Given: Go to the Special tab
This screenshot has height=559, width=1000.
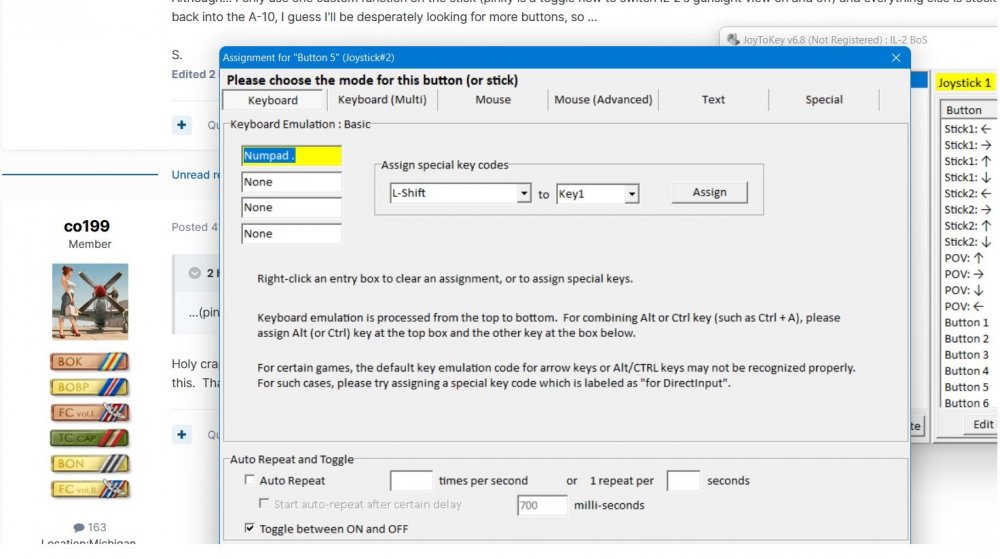Looking at the screenshot, I should 823,99.
